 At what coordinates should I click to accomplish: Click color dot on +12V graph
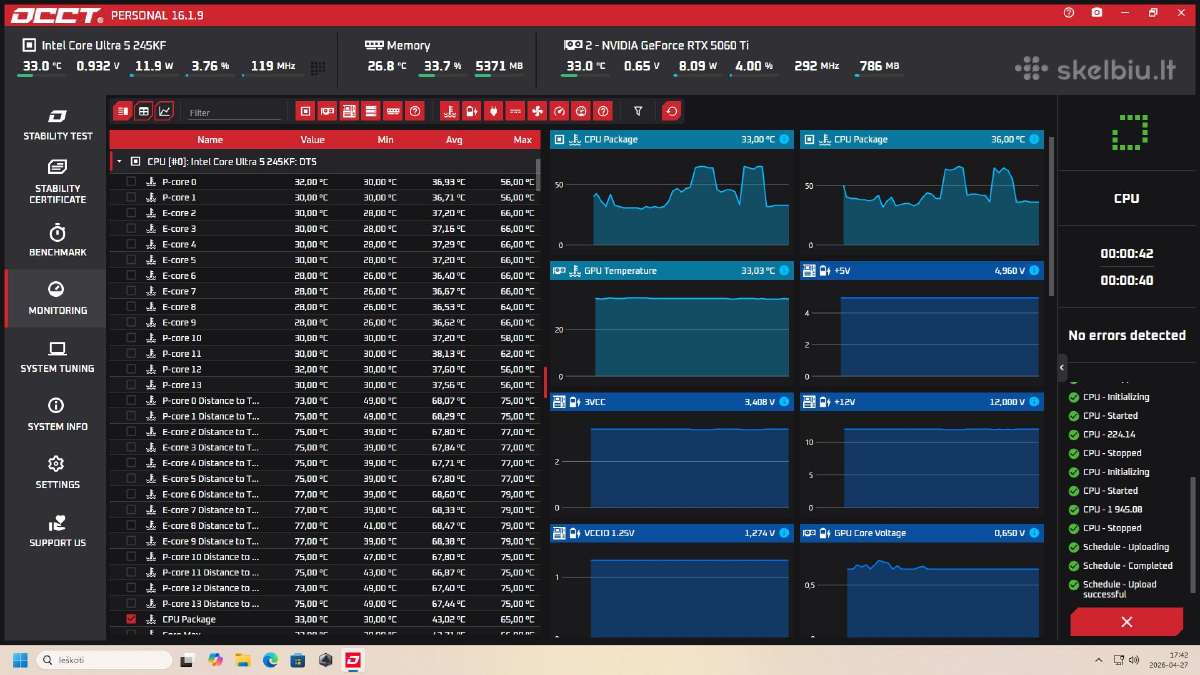(1034, 402)
